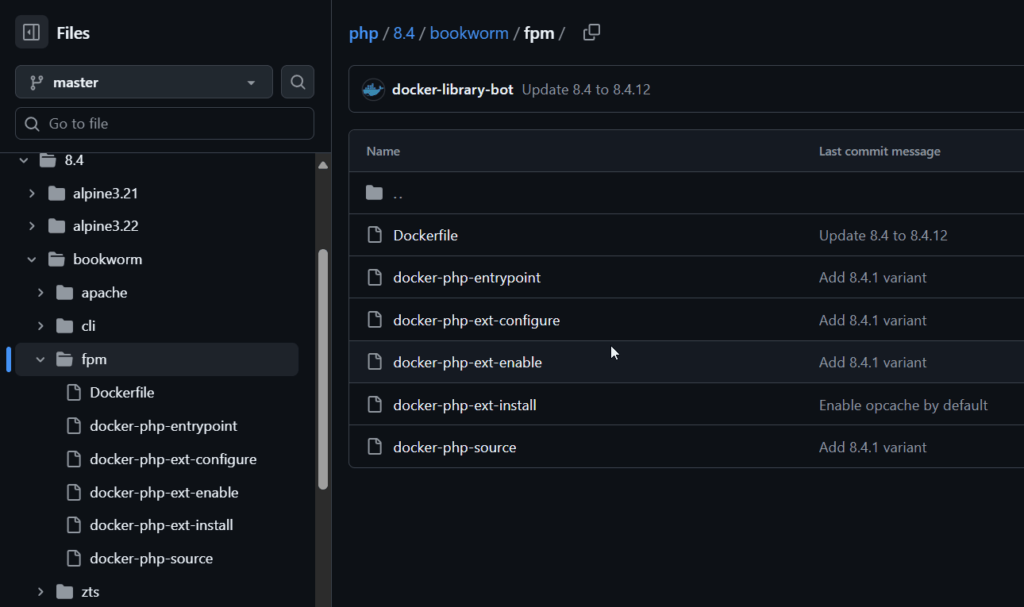The image size is (1024, 607).
Task: Select the cli folder in the tree
Action: (89, 326)
